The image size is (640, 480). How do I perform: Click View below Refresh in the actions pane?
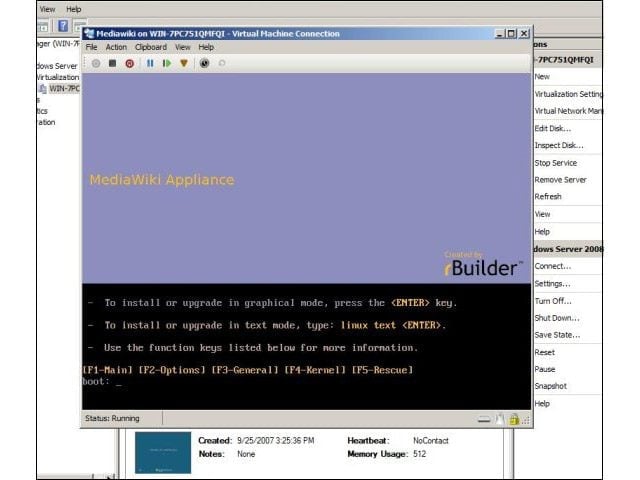(x=542, y=214)
